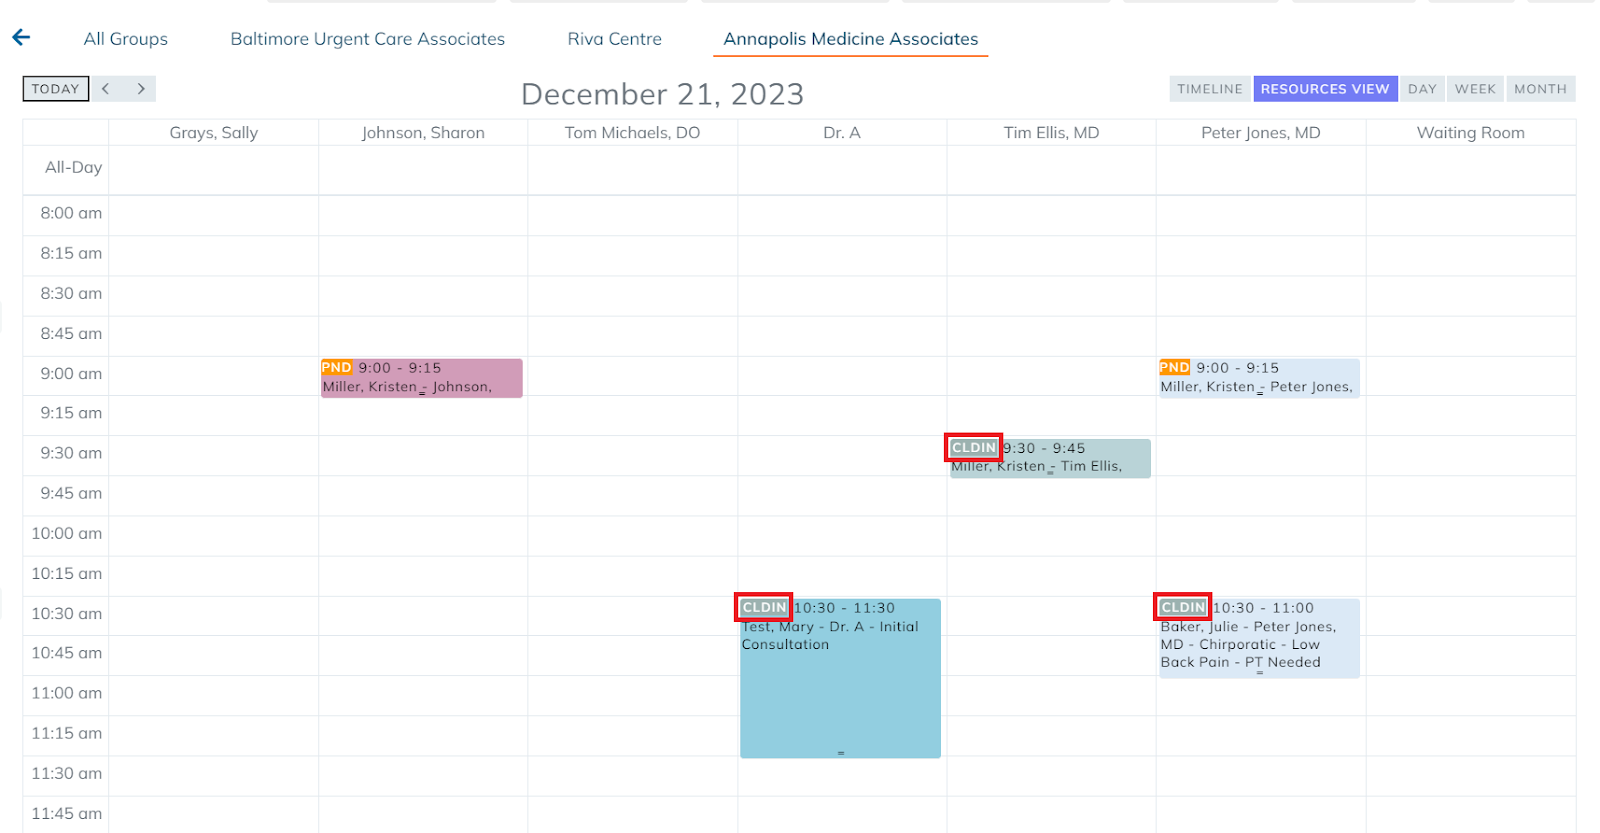Select the Resources View toggle
Screen dimensions: 1600x833
point(1324,89)
